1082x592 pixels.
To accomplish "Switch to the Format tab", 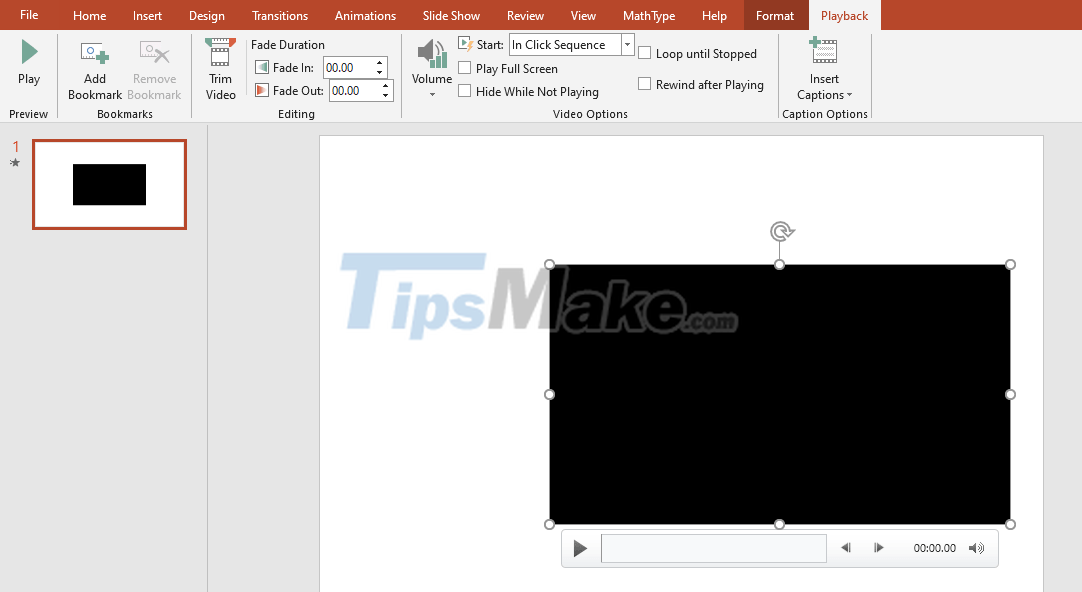I will [x=775, y=15].
